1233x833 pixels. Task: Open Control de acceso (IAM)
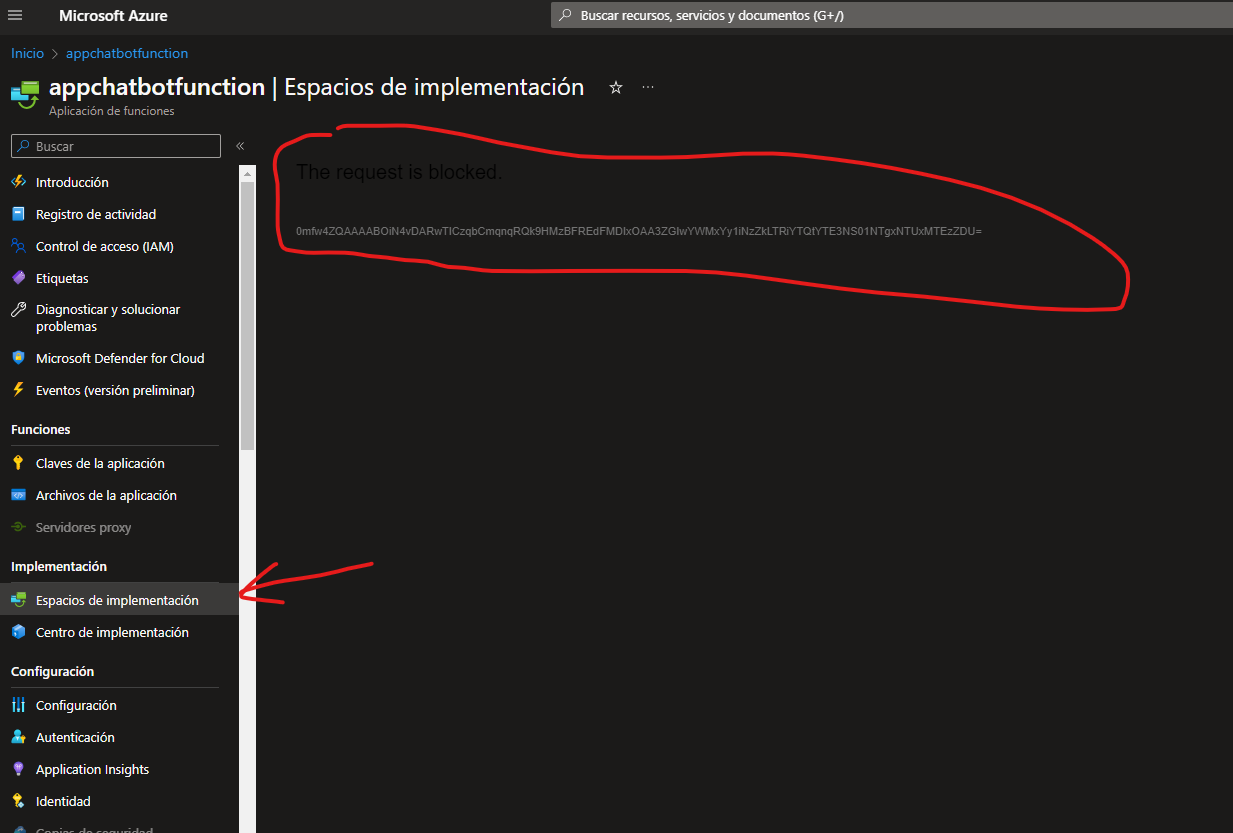click(105, 246)
